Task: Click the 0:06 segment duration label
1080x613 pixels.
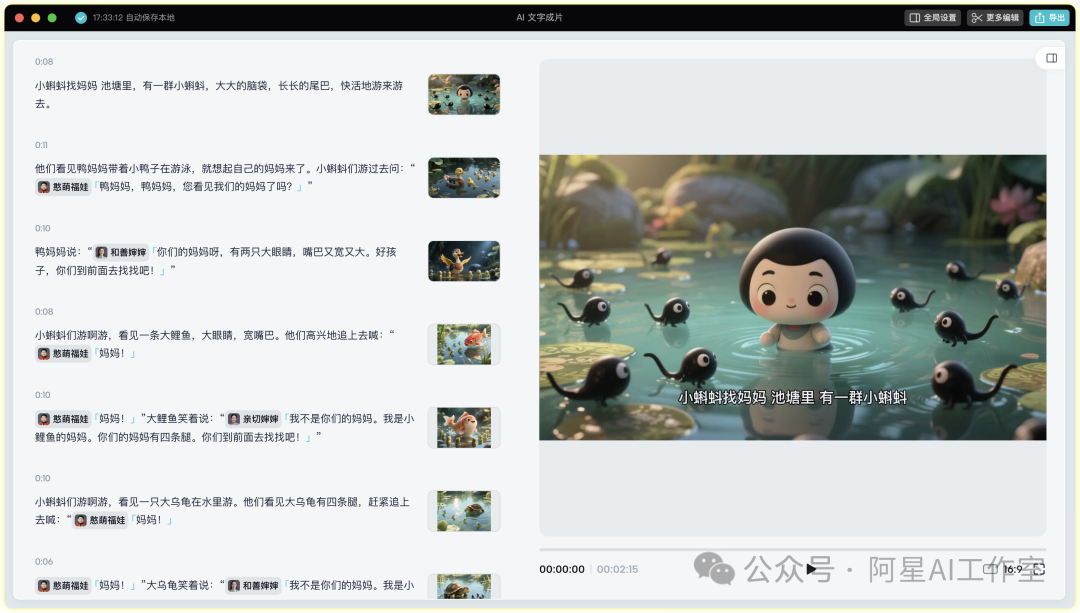Action: pyautogui.click(x=44, y=561)
